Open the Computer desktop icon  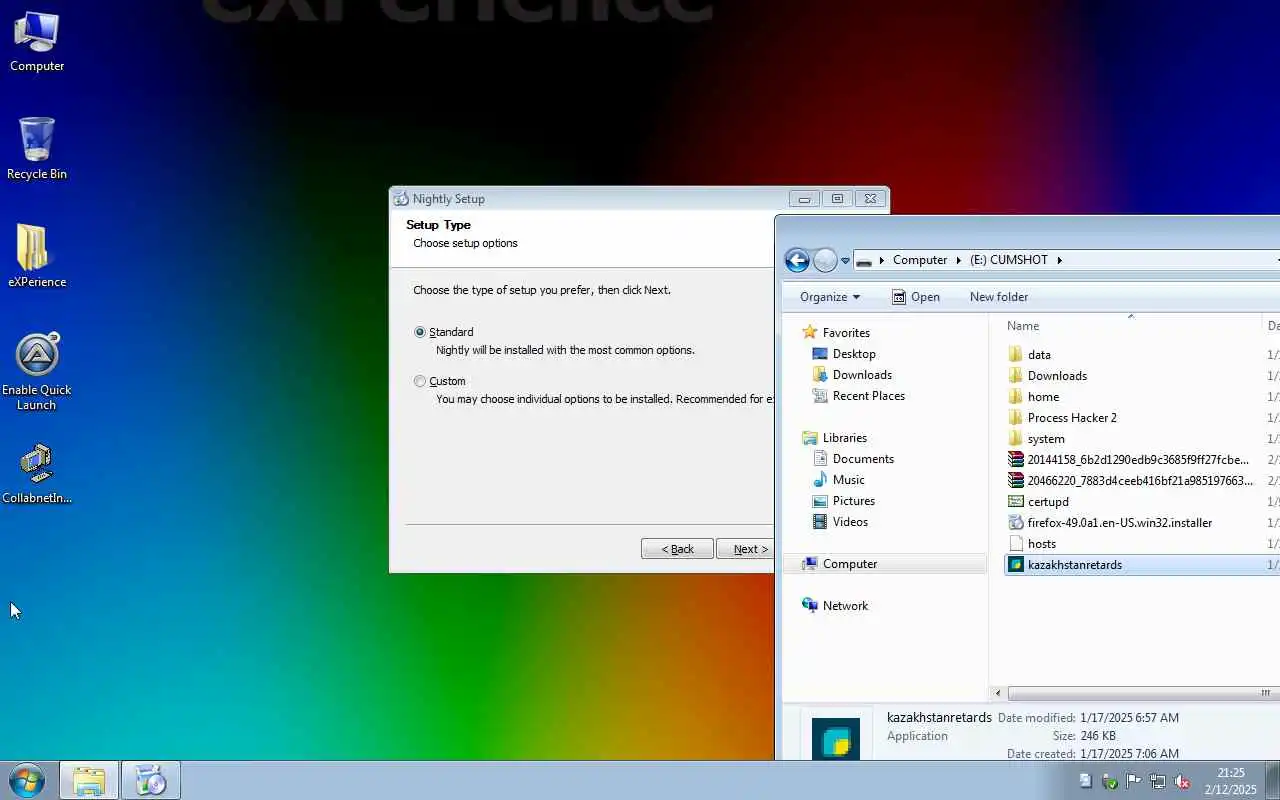pyautogui.click(x=37, y=42)
